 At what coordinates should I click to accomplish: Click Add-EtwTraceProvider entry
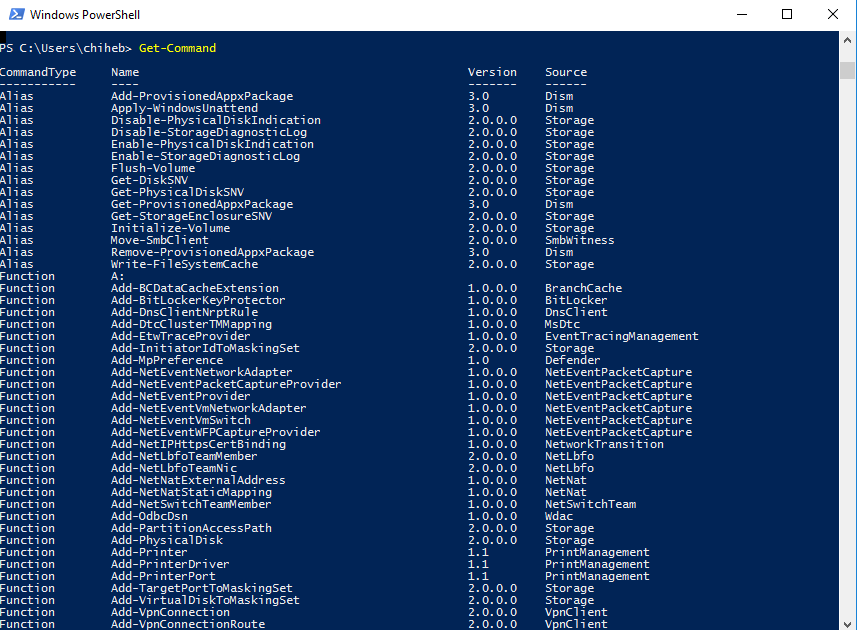tap(180, 337)
